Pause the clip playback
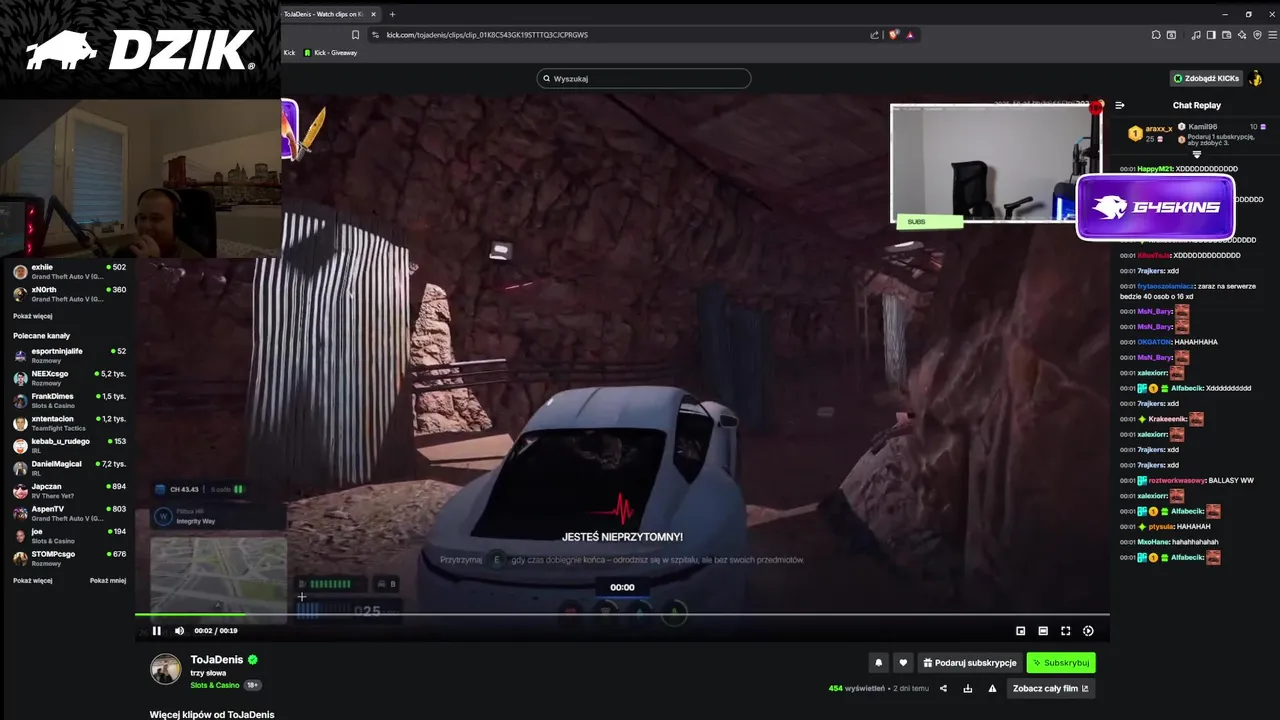This screenshot has width=1280, height=720. coord(156,631)
